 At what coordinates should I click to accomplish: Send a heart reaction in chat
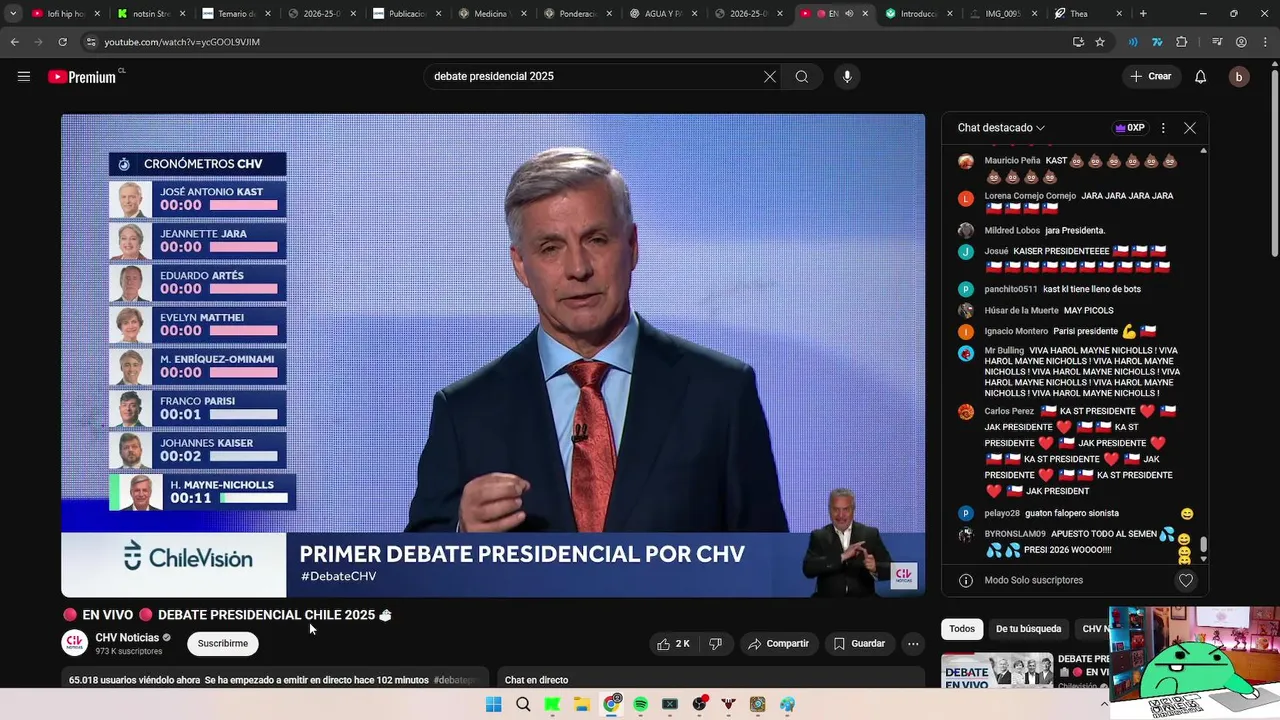coord(1186,580)
